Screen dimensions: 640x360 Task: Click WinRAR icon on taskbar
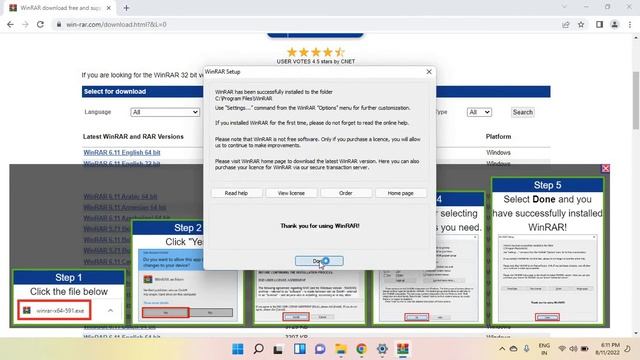pyautogui.click(x=403, y=349)
